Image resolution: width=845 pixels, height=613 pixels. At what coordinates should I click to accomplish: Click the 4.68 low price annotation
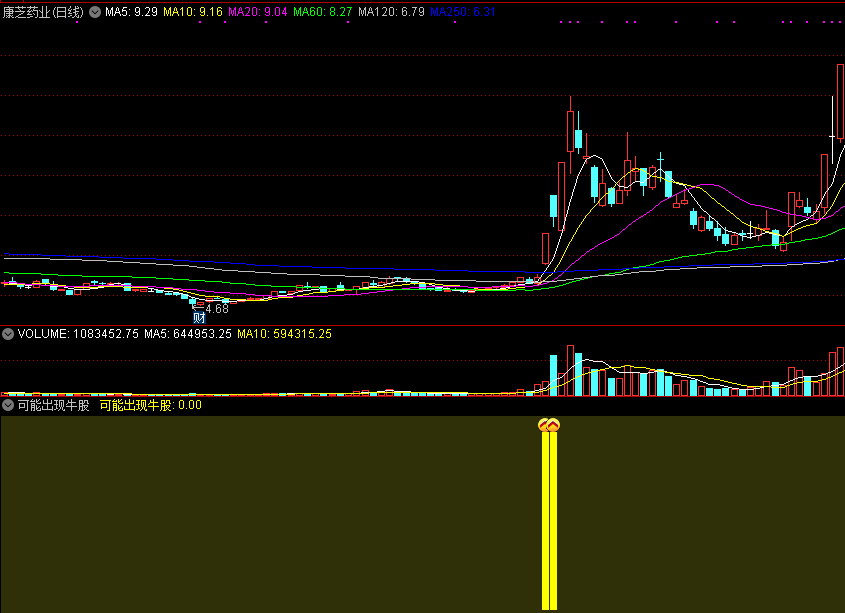coord(217,309)
